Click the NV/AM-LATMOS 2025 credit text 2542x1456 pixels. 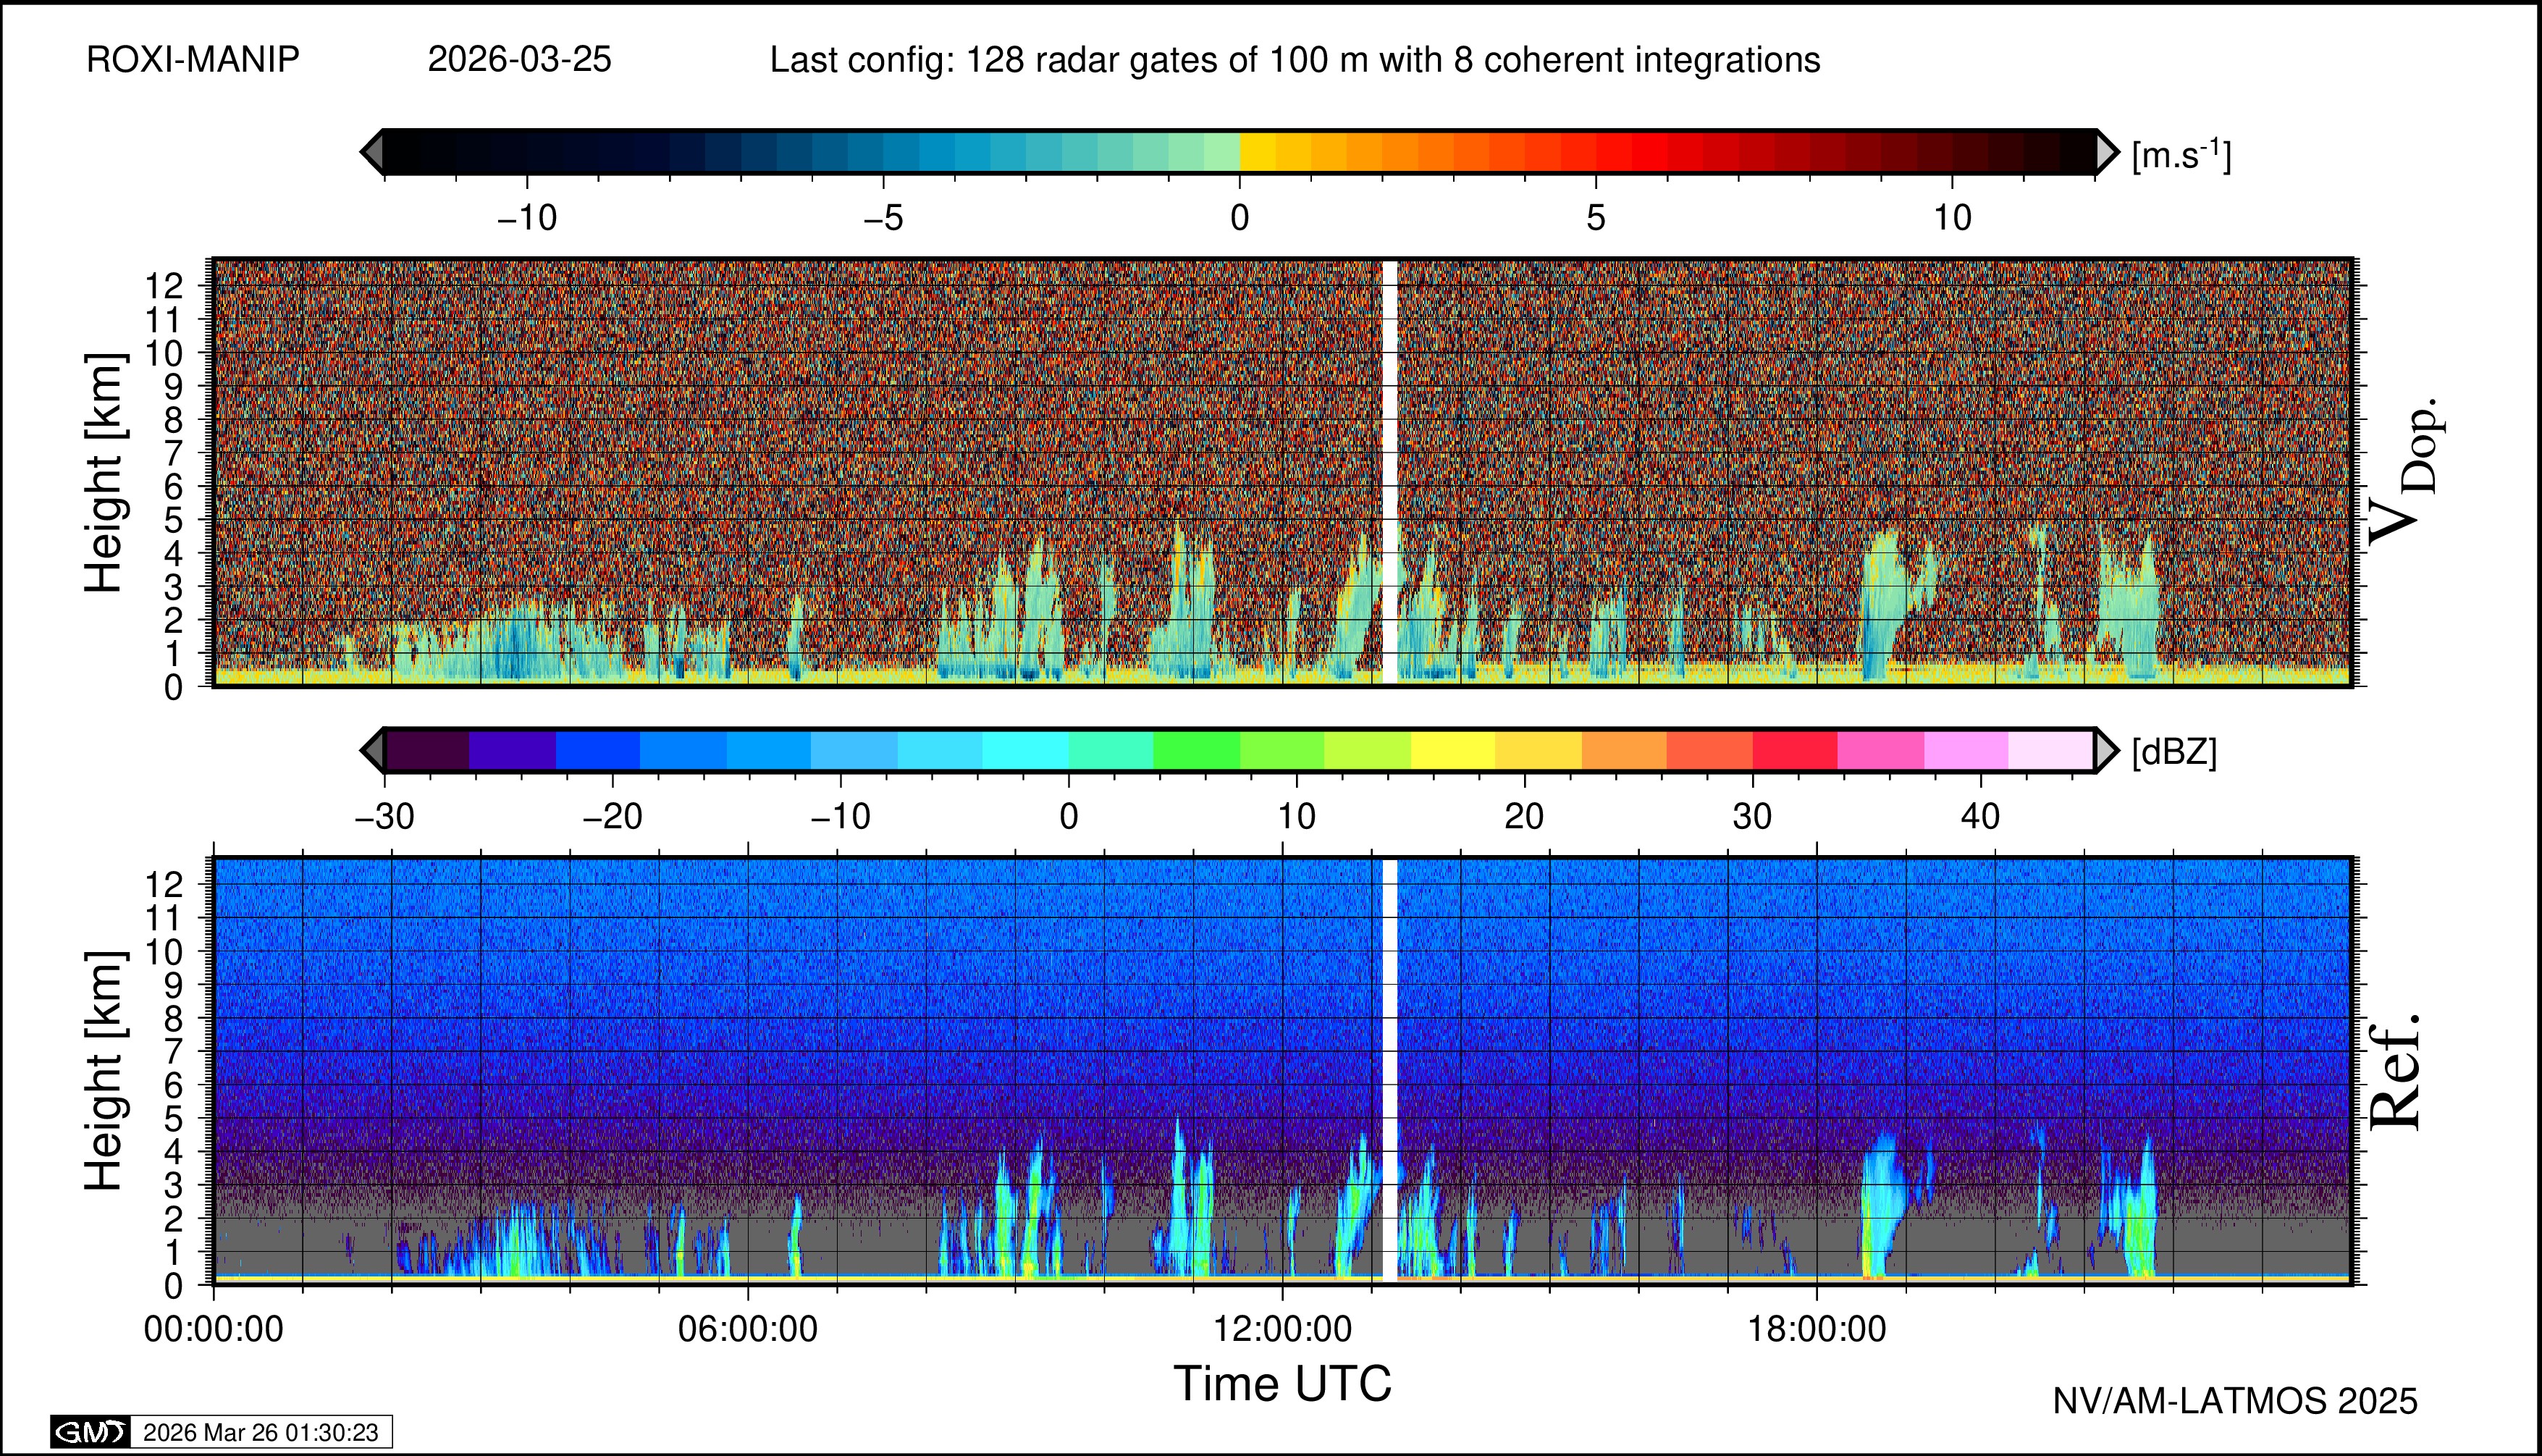click(2235, 1401)
